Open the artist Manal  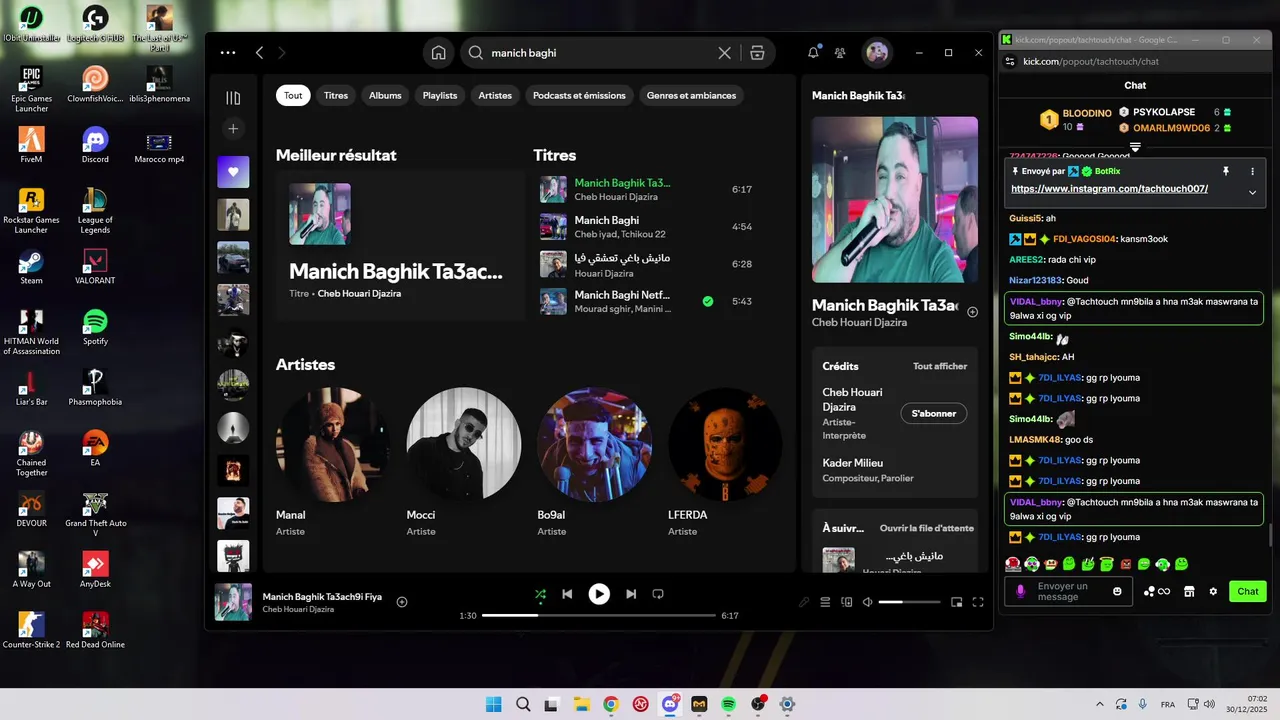coord(333,444)
